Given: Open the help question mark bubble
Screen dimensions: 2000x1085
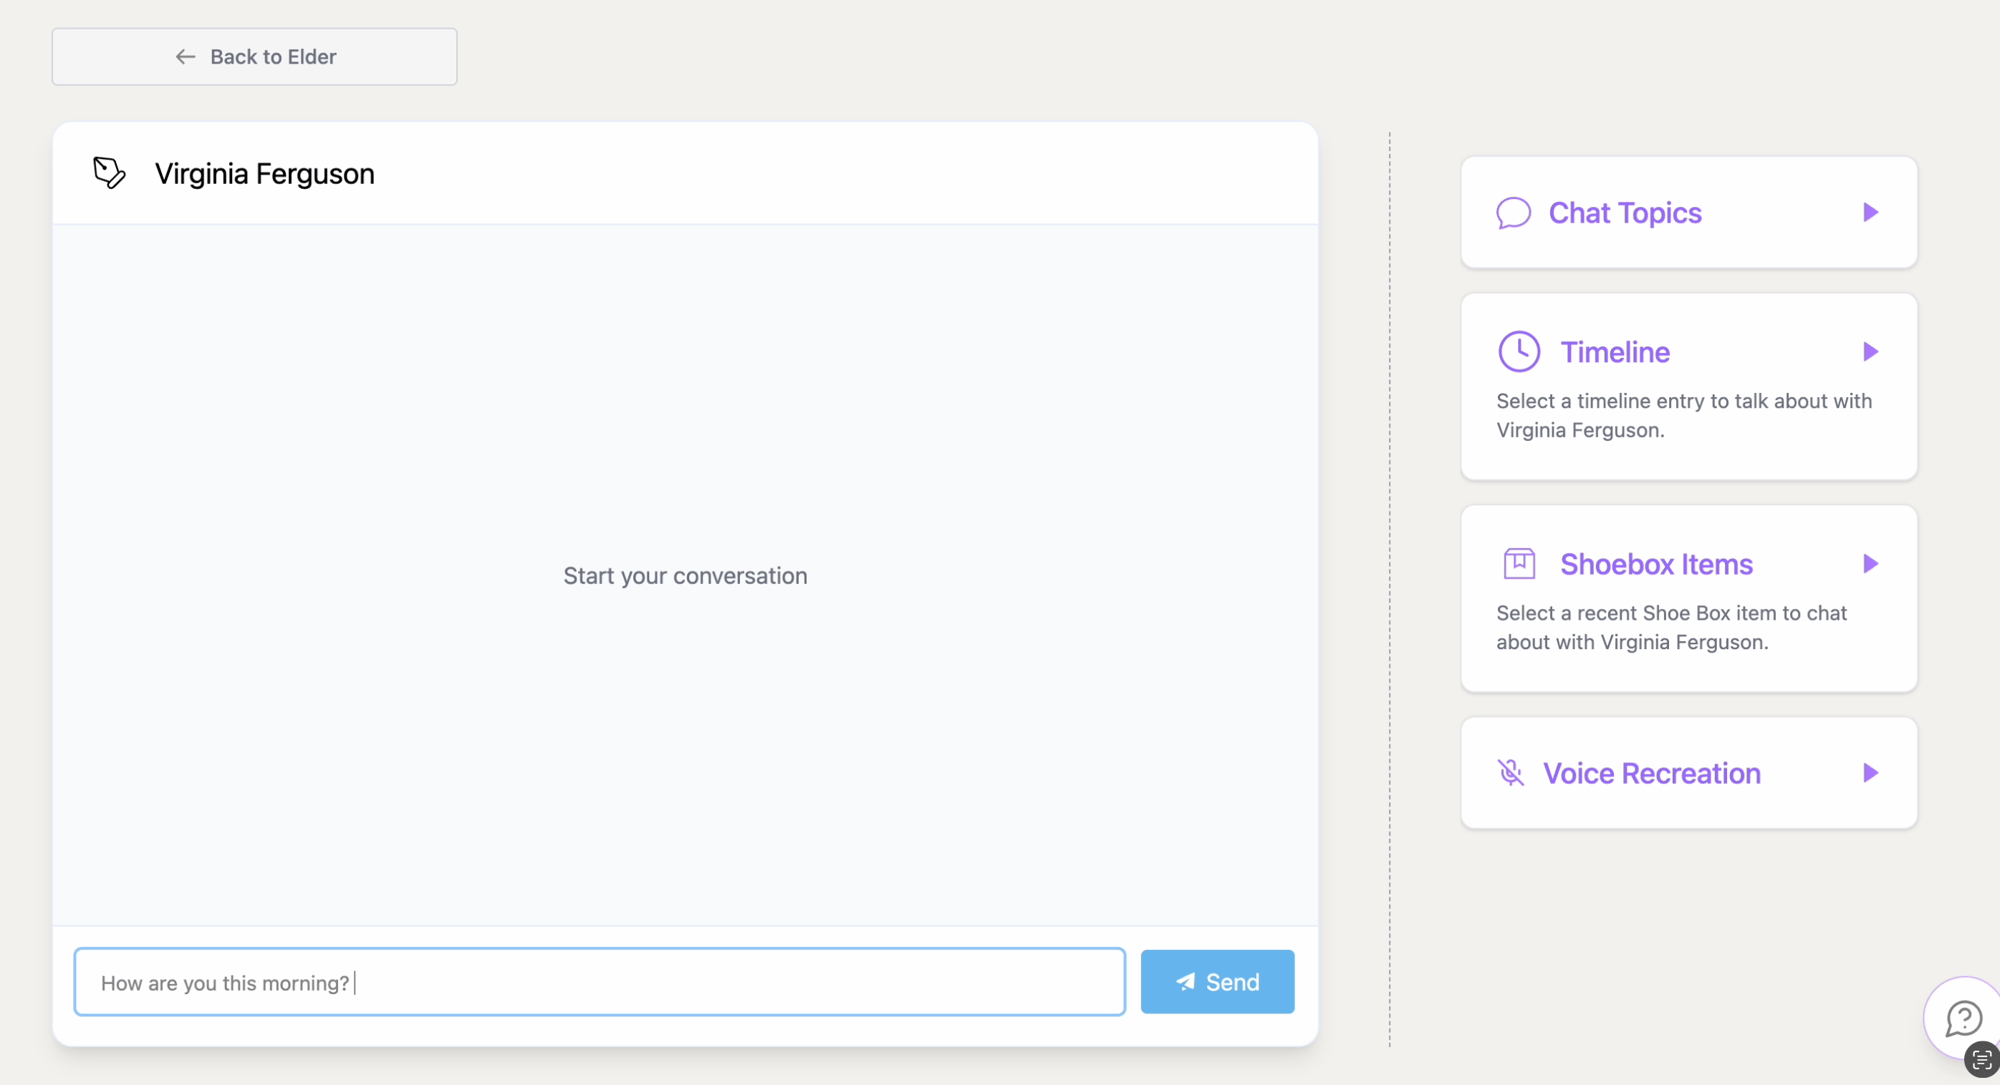Looking at the screenshot, I should pos(1963,1018).
